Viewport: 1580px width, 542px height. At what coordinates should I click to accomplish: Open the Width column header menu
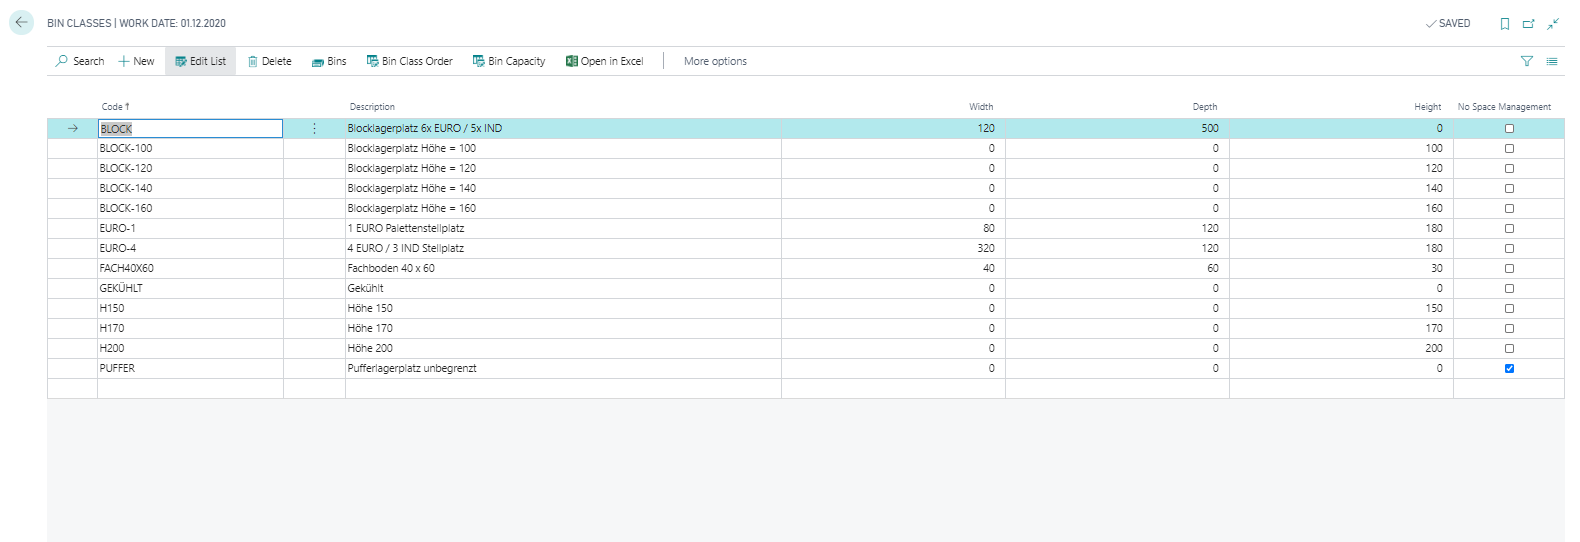click(981, 107)
